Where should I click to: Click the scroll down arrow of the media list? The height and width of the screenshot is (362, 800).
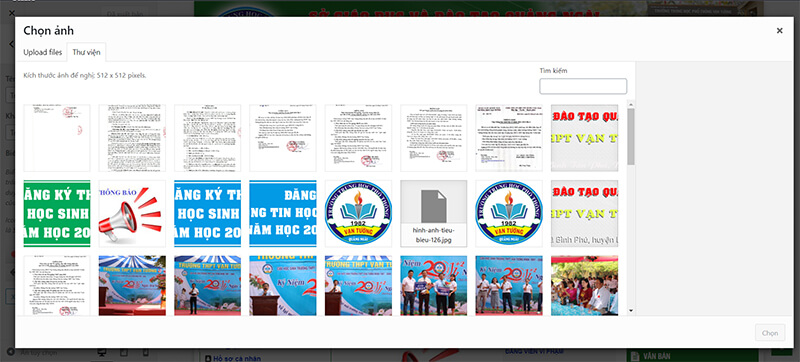click(x=631, y=310)
